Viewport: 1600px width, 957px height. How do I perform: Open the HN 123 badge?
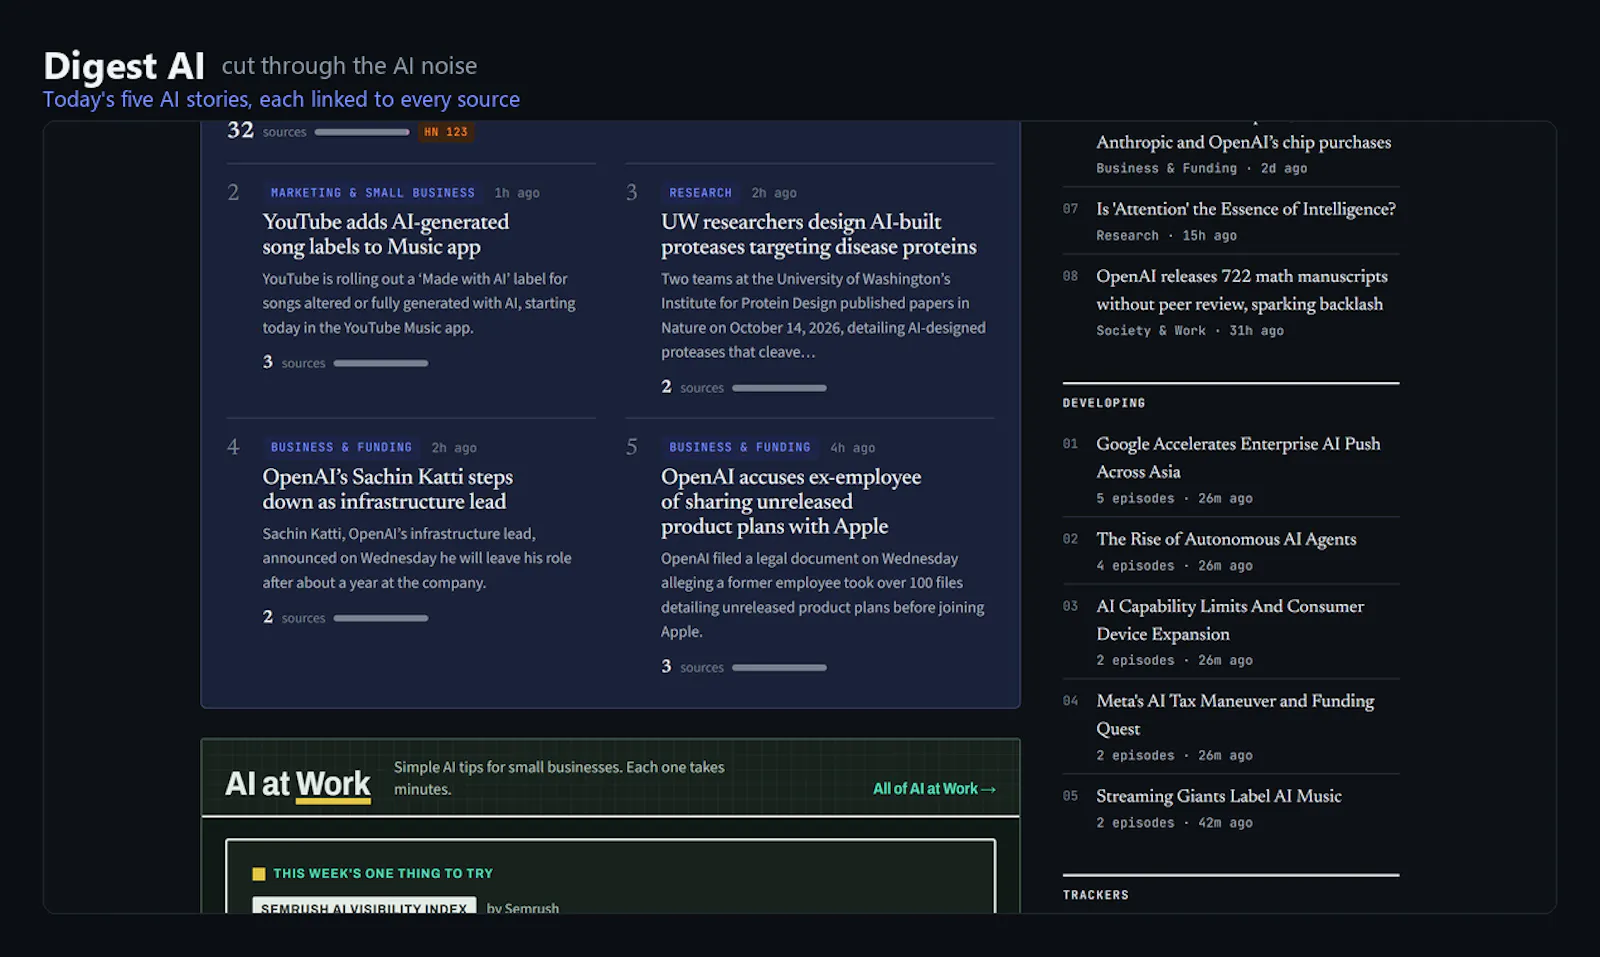tap(446, 132)
